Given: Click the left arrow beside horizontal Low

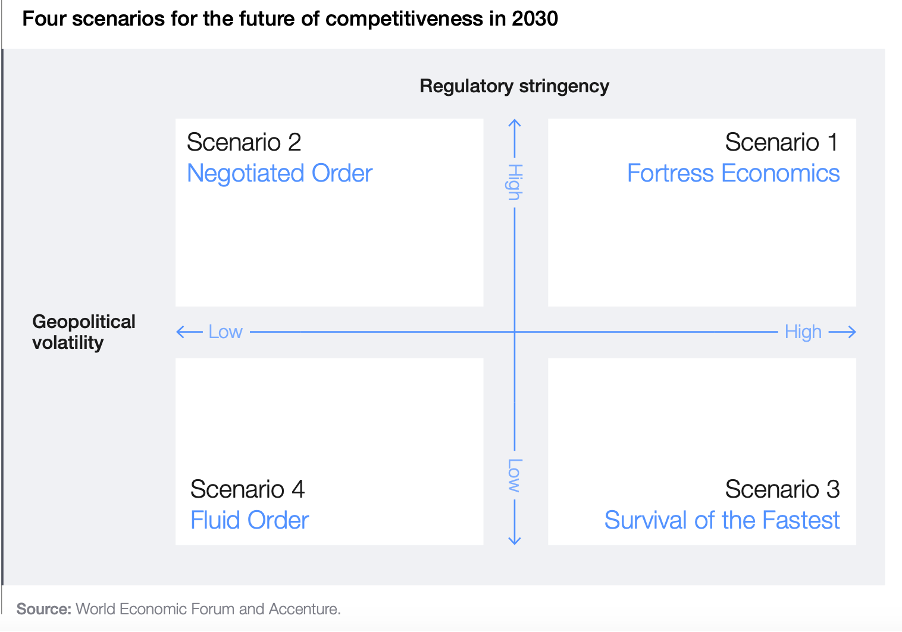Looking at the screenshot, I should 186,332.
